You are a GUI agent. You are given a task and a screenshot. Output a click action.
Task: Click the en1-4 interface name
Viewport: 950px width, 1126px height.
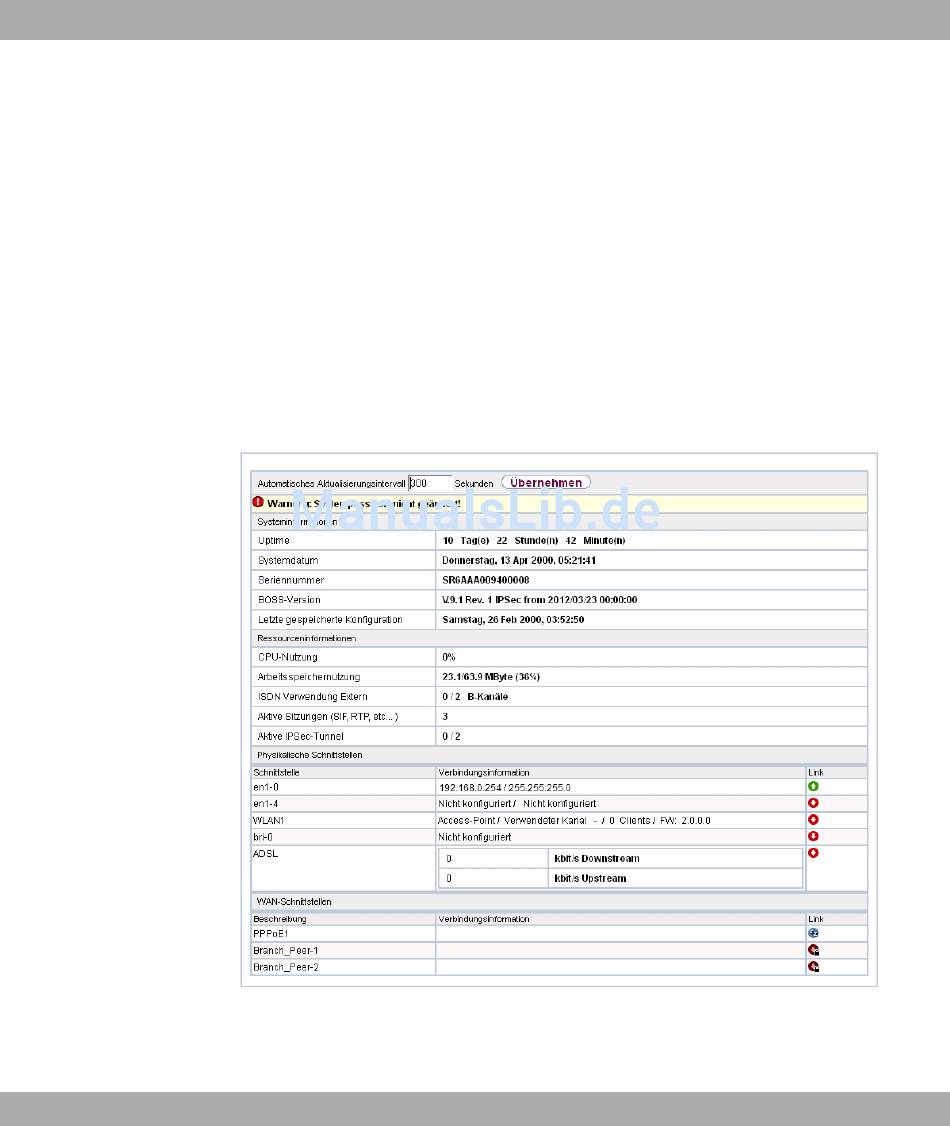(x=266, y=804)
